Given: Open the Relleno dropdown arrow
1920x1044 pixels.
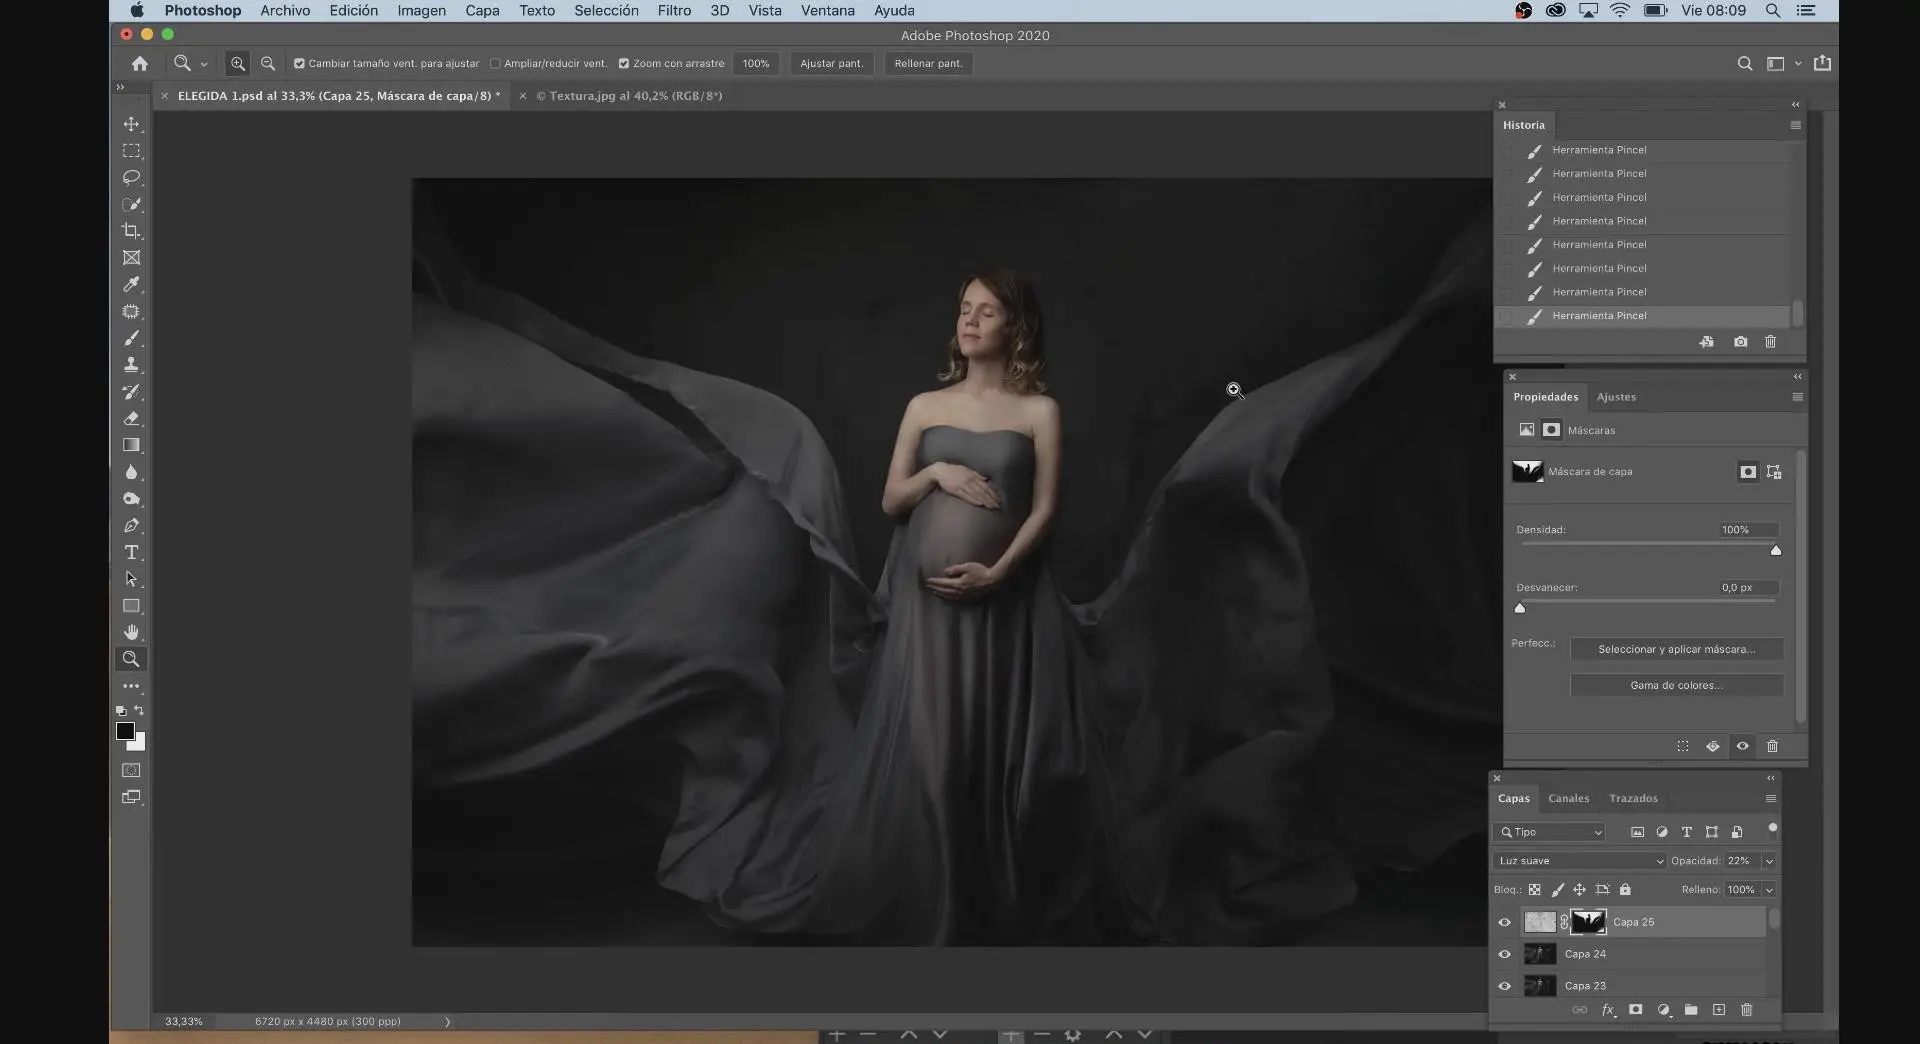Looking at the screenshot, I should [1769, 890].
